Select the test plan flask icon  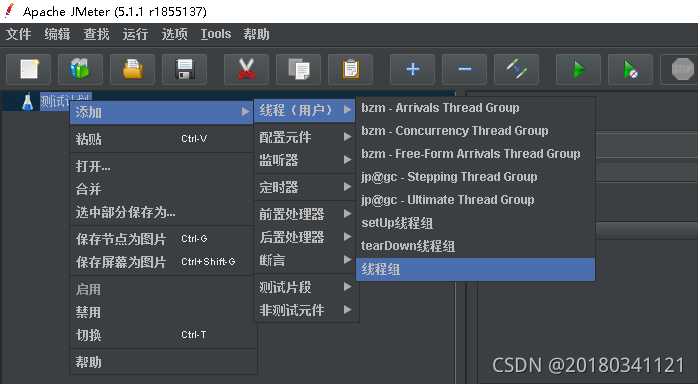click(x=28, y=101)
